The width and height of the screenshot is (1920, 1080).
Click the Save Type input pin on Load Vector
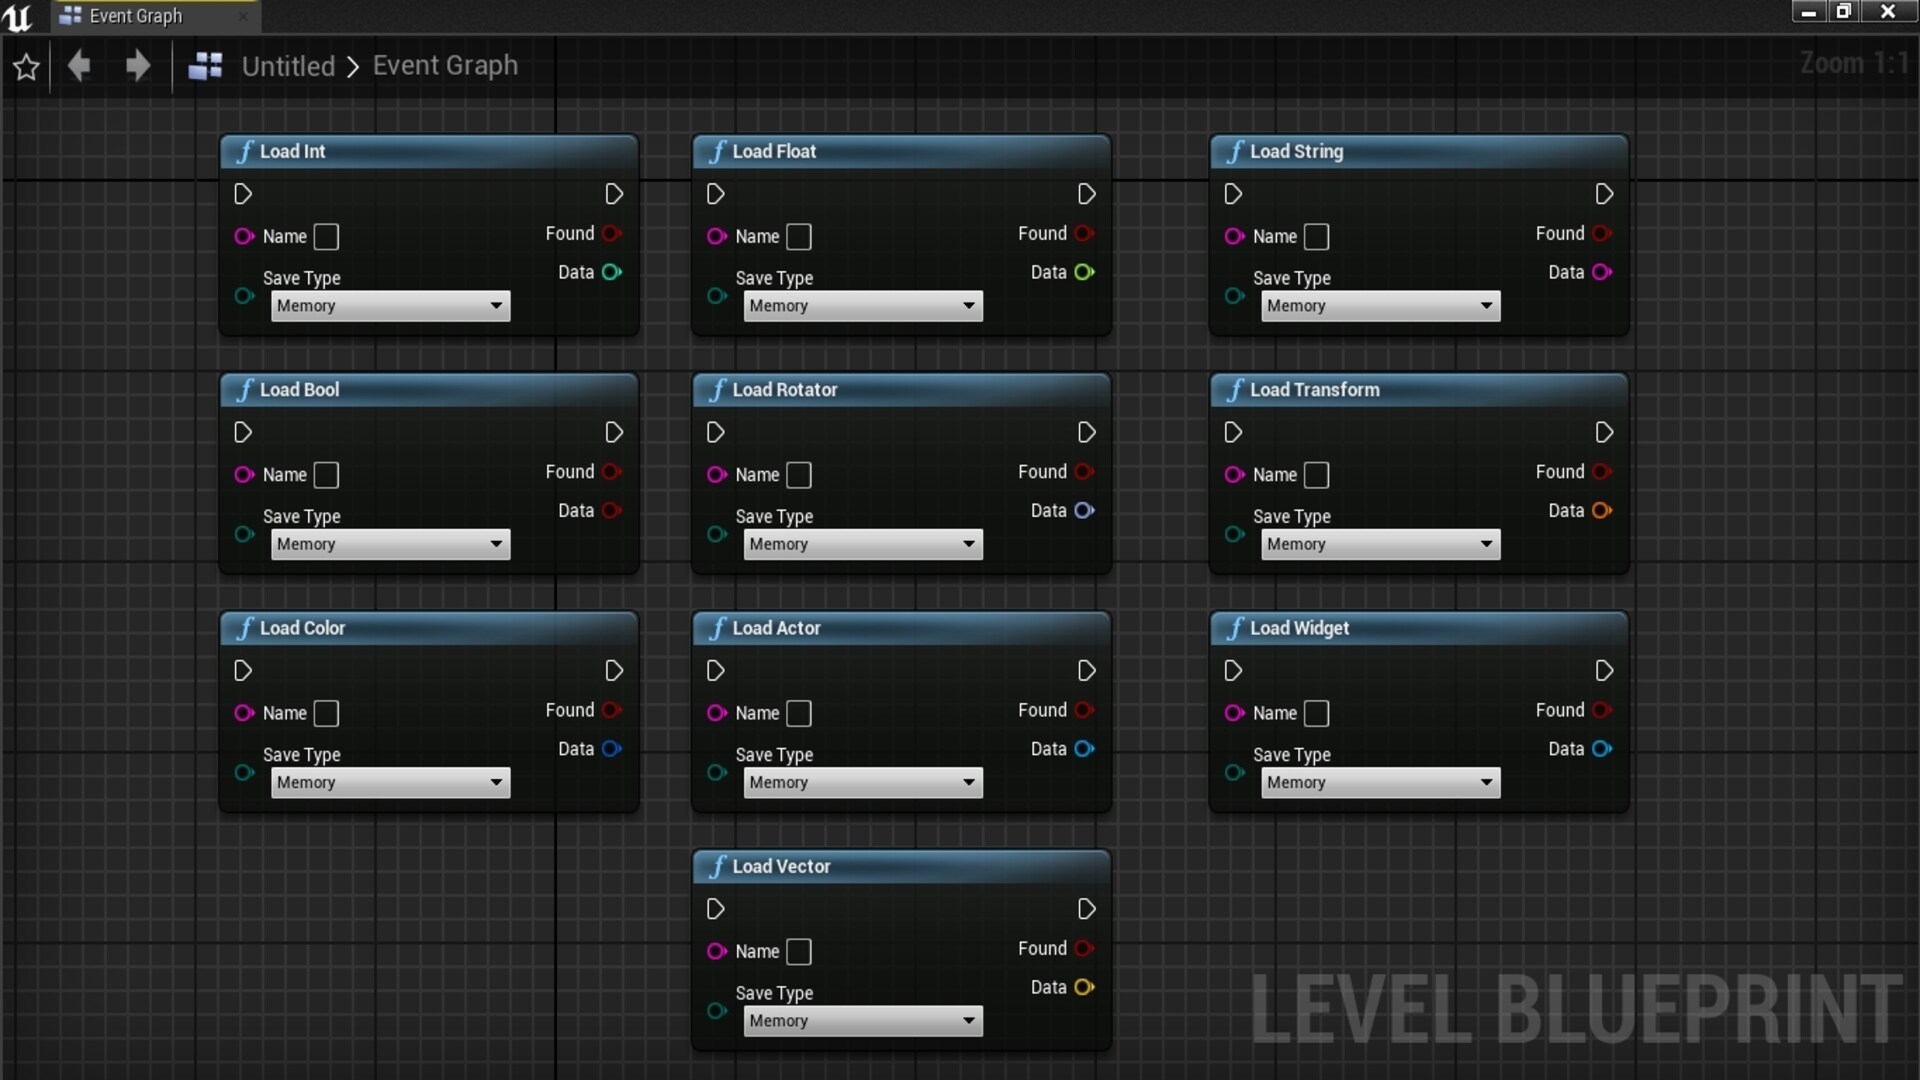click(x=716, y=1011)
